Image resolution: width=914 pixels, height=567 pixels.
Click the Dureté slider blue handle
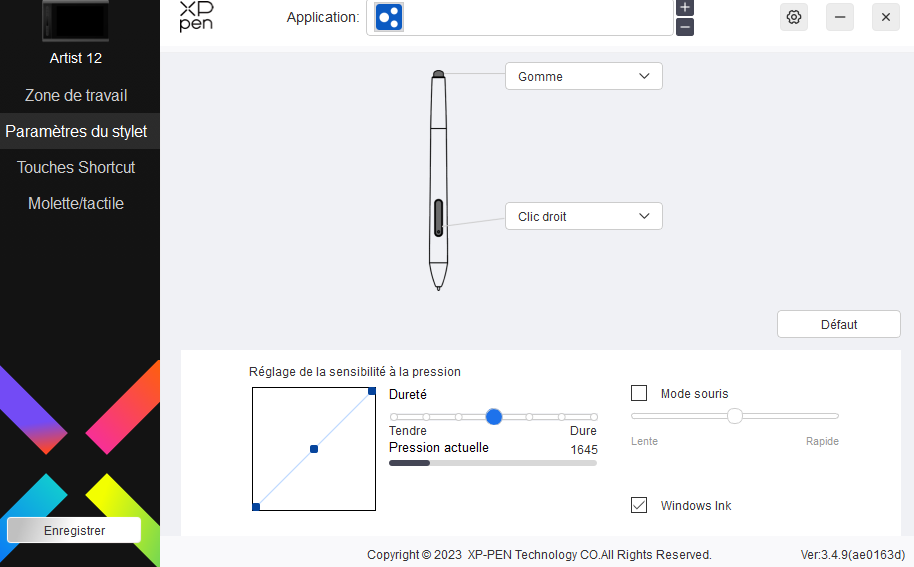[494, 416]
